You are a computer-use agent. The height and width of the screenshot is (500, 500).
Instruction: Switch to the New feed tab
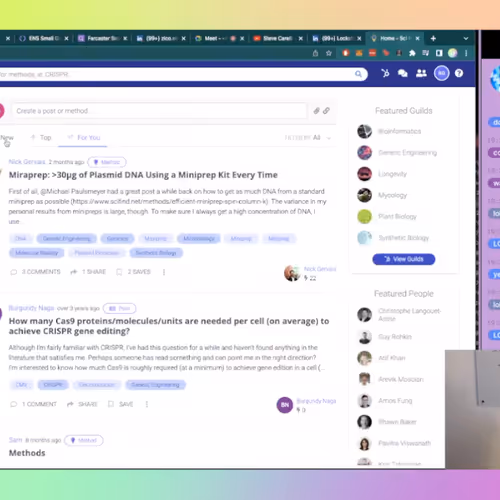click(7, 138)
